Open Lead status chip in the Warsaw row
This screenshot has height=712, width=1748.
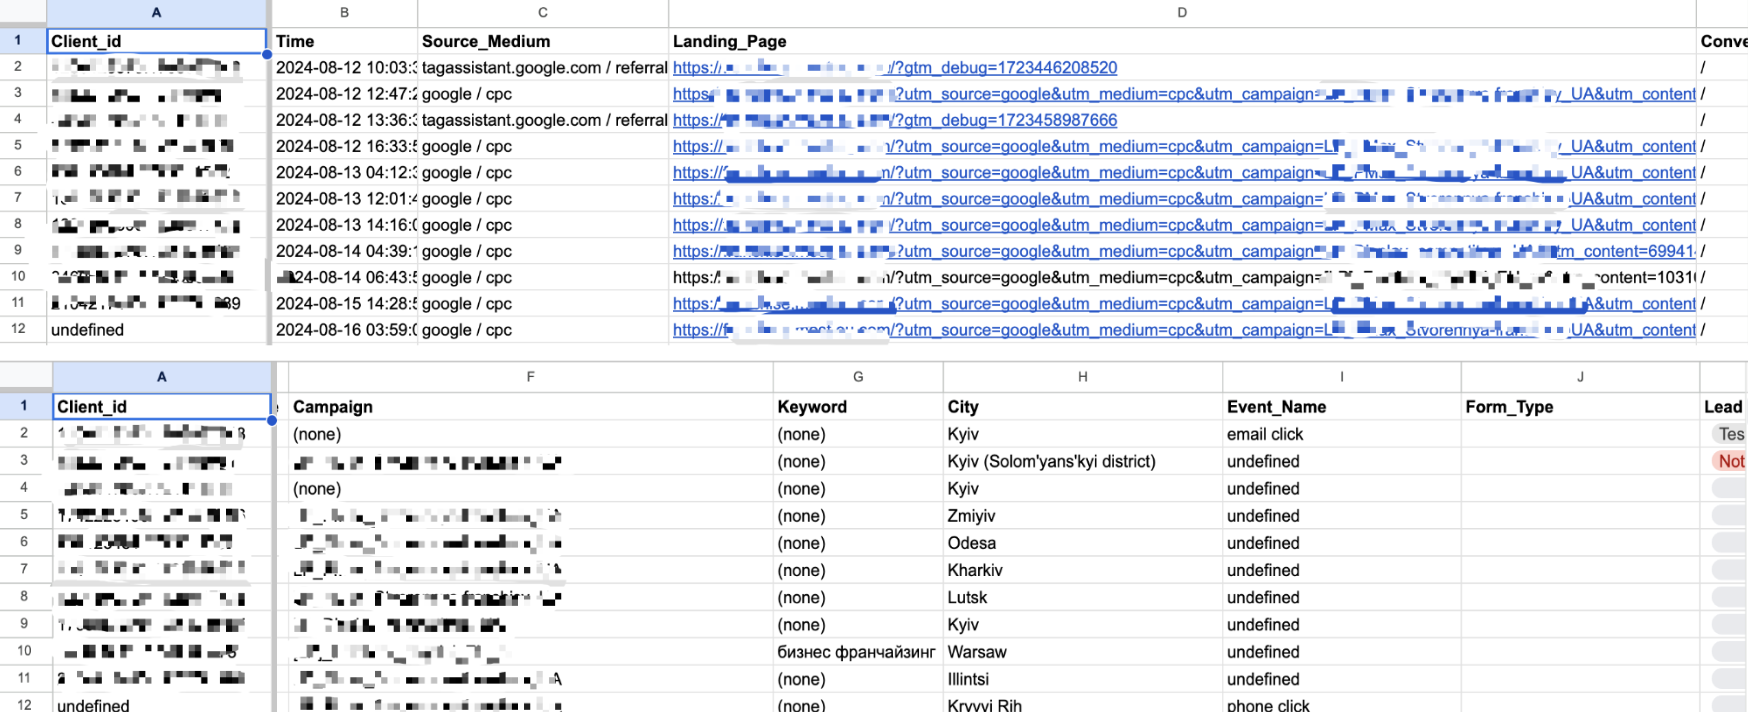[1729, 651]
